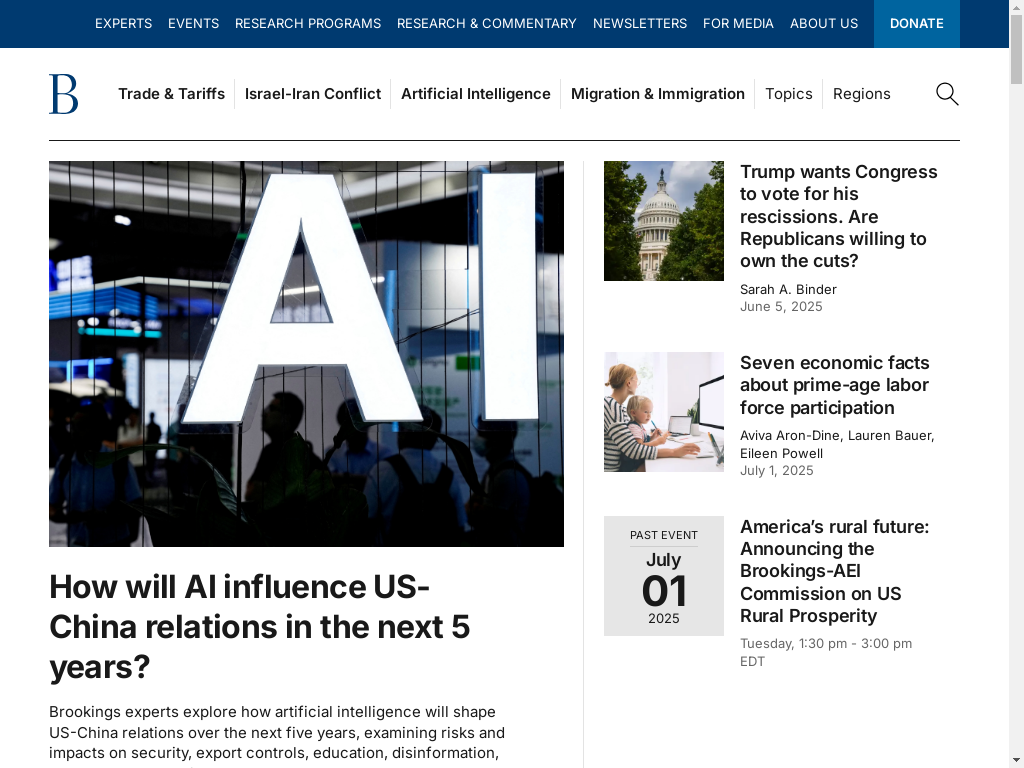1024x768 pixels.
Task: Open article Trump wants Congress to vote
Action: pyautogui.click(x=839, y=216)
